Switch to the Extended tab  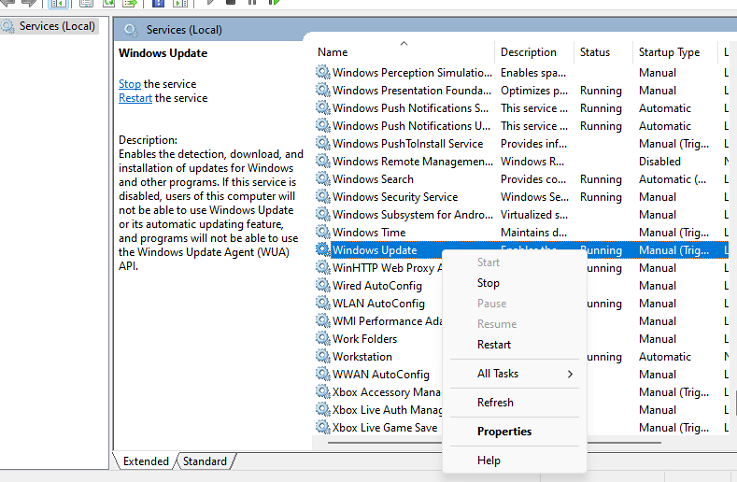[146, 461]
